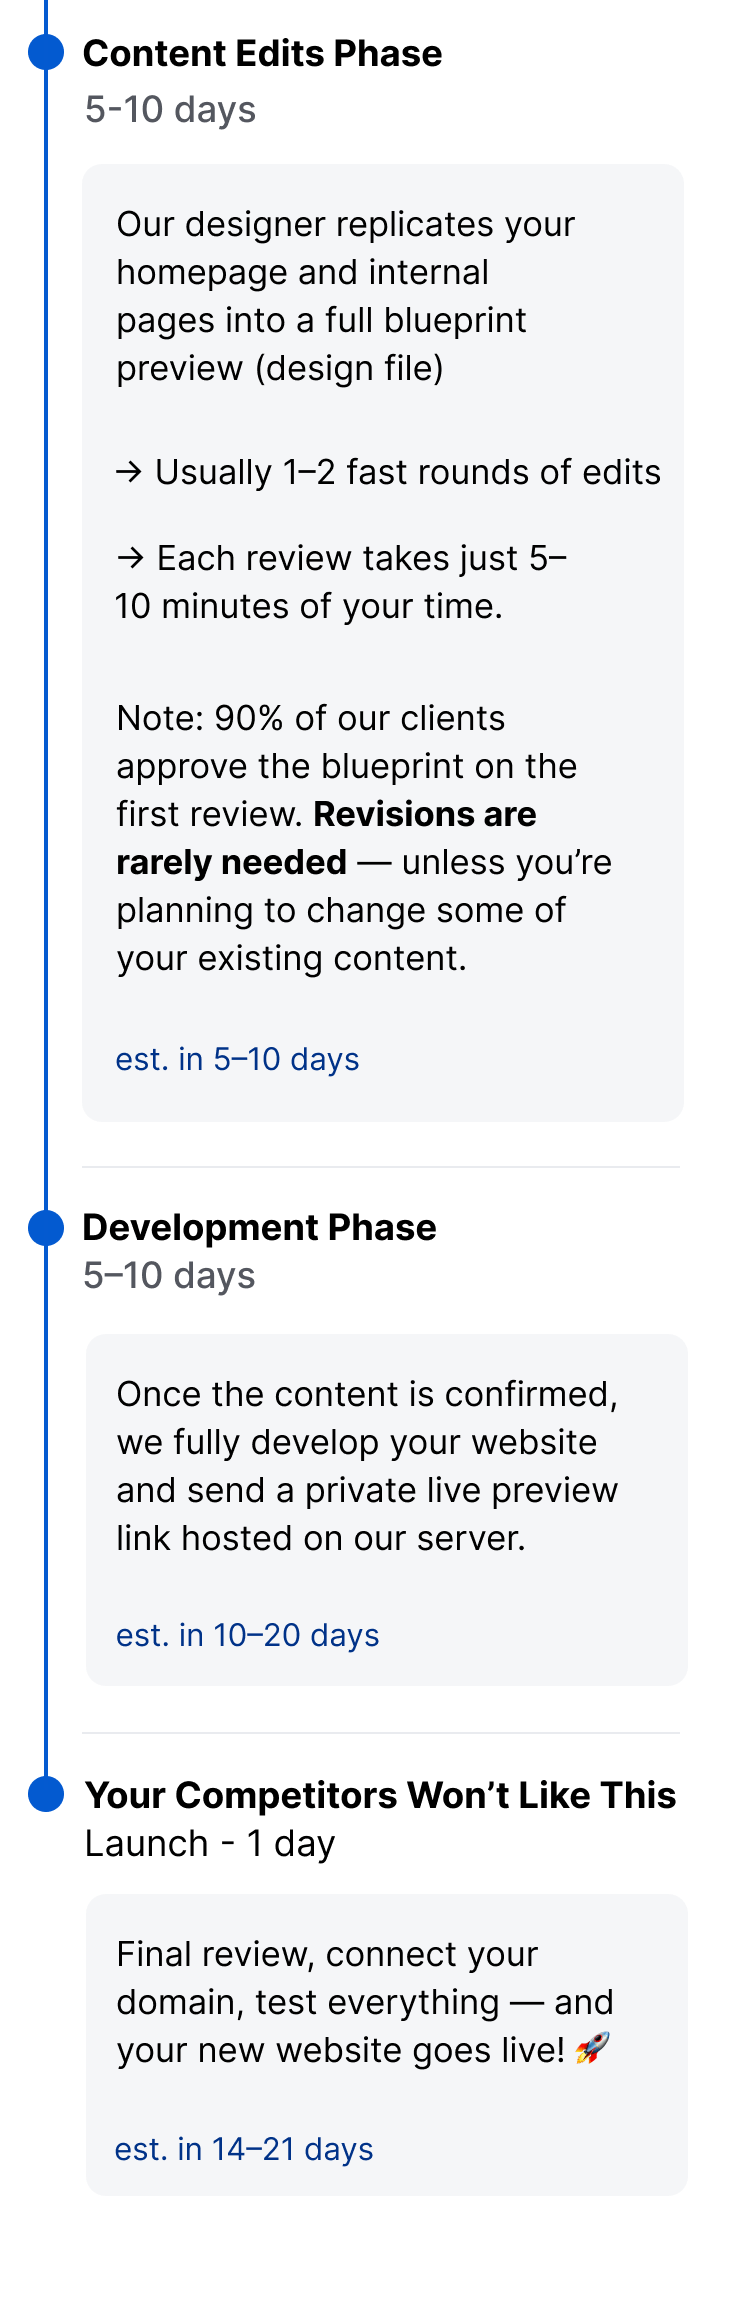Click the "Your Competitors Won't Like This" heading
The width and height of the screenshot is (750, 2308).
[x=380, y=1796]
